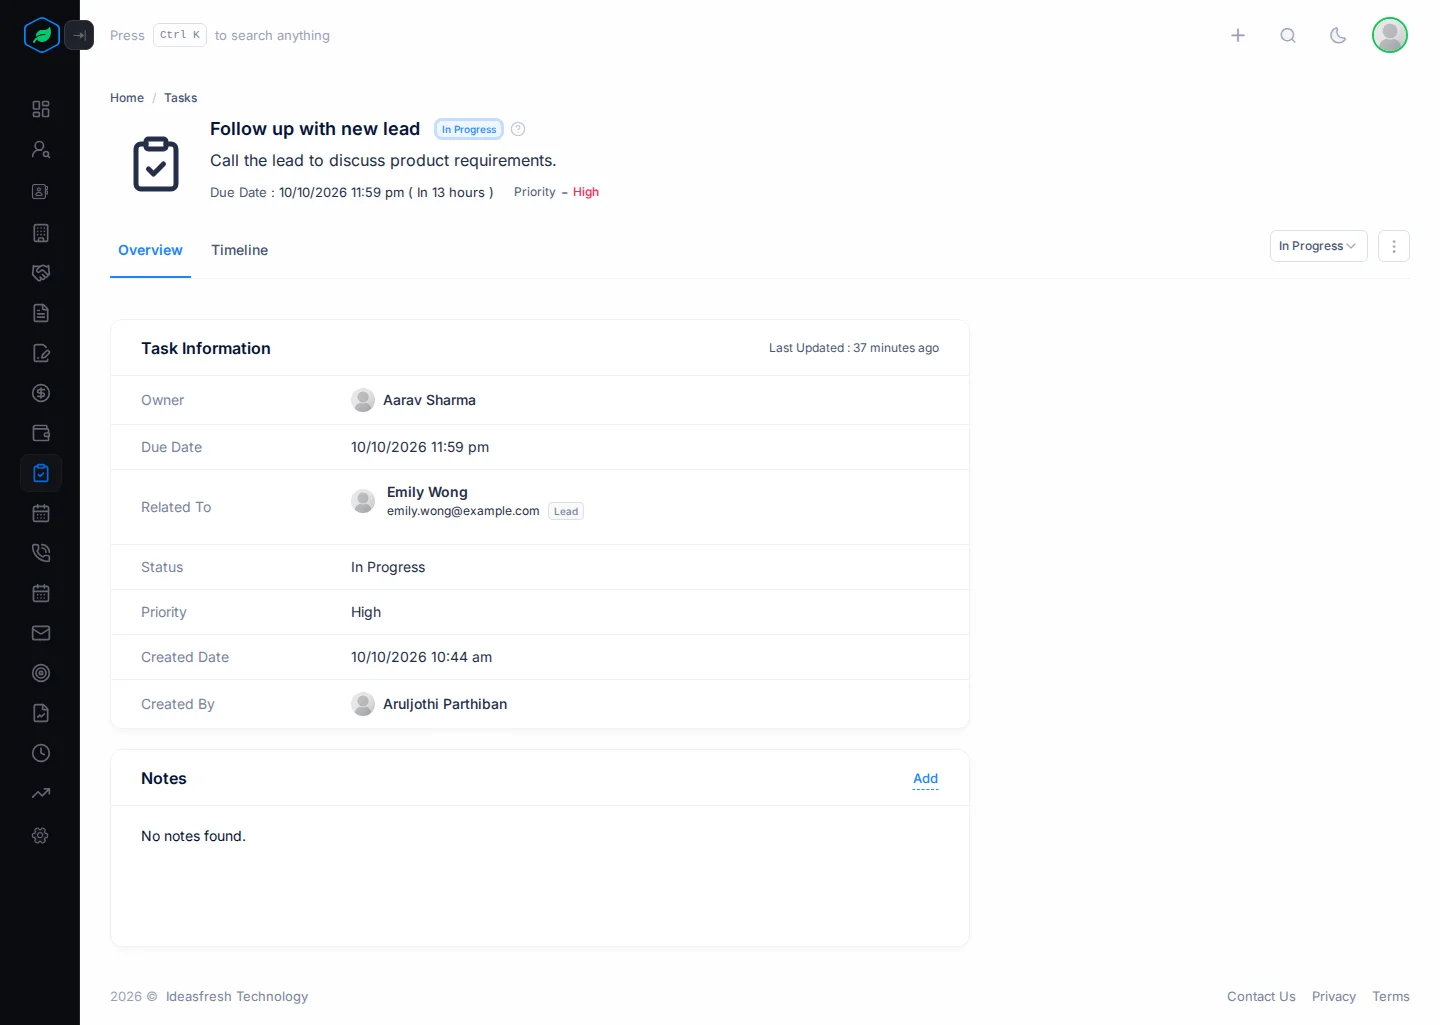Go to Tasks breadcrumb link
This screenshot has width=1440, height=1025.
click(x=181, y=98)
